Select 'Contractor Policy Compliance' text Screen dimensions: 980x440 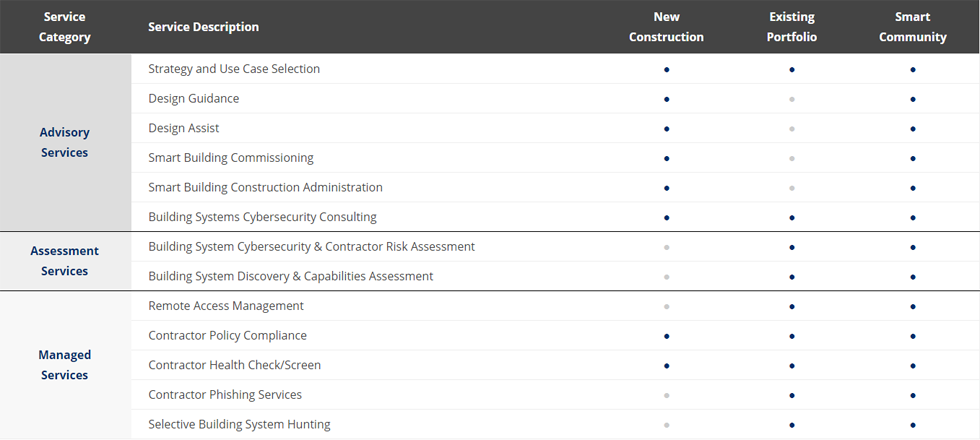pyautogui.click(x=228, y=336)
